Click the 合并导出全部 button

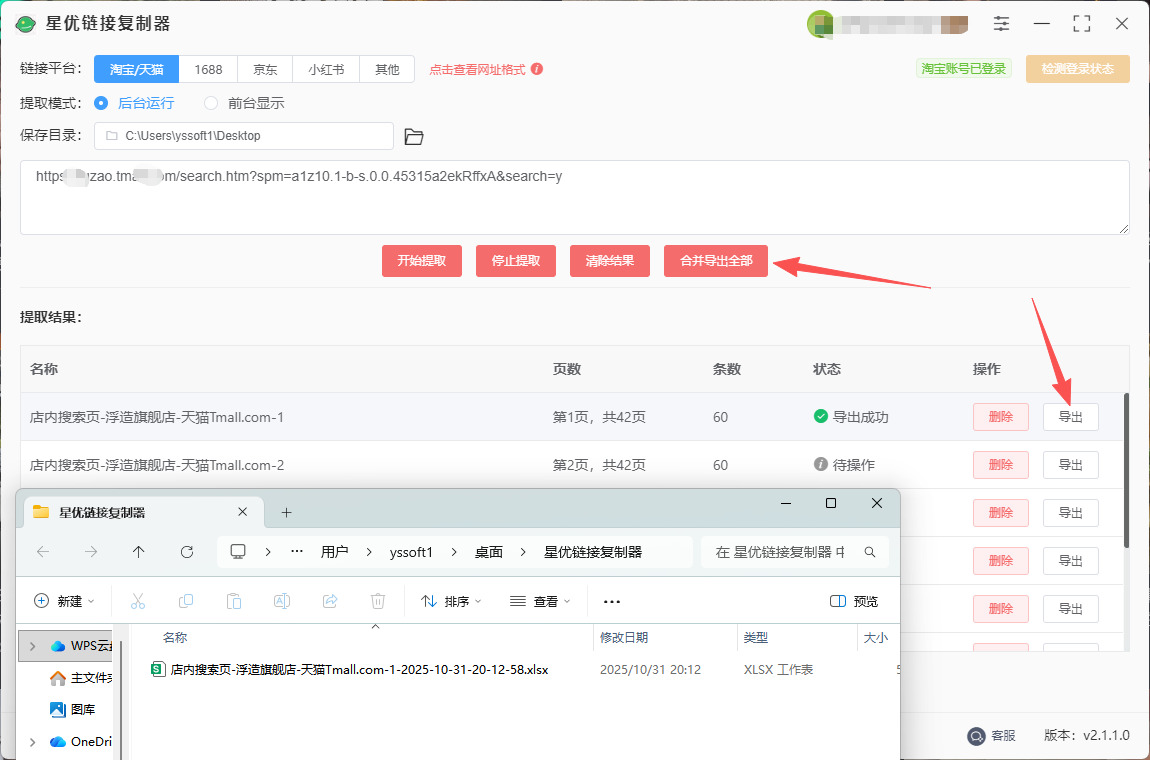[x=716, y=261]
